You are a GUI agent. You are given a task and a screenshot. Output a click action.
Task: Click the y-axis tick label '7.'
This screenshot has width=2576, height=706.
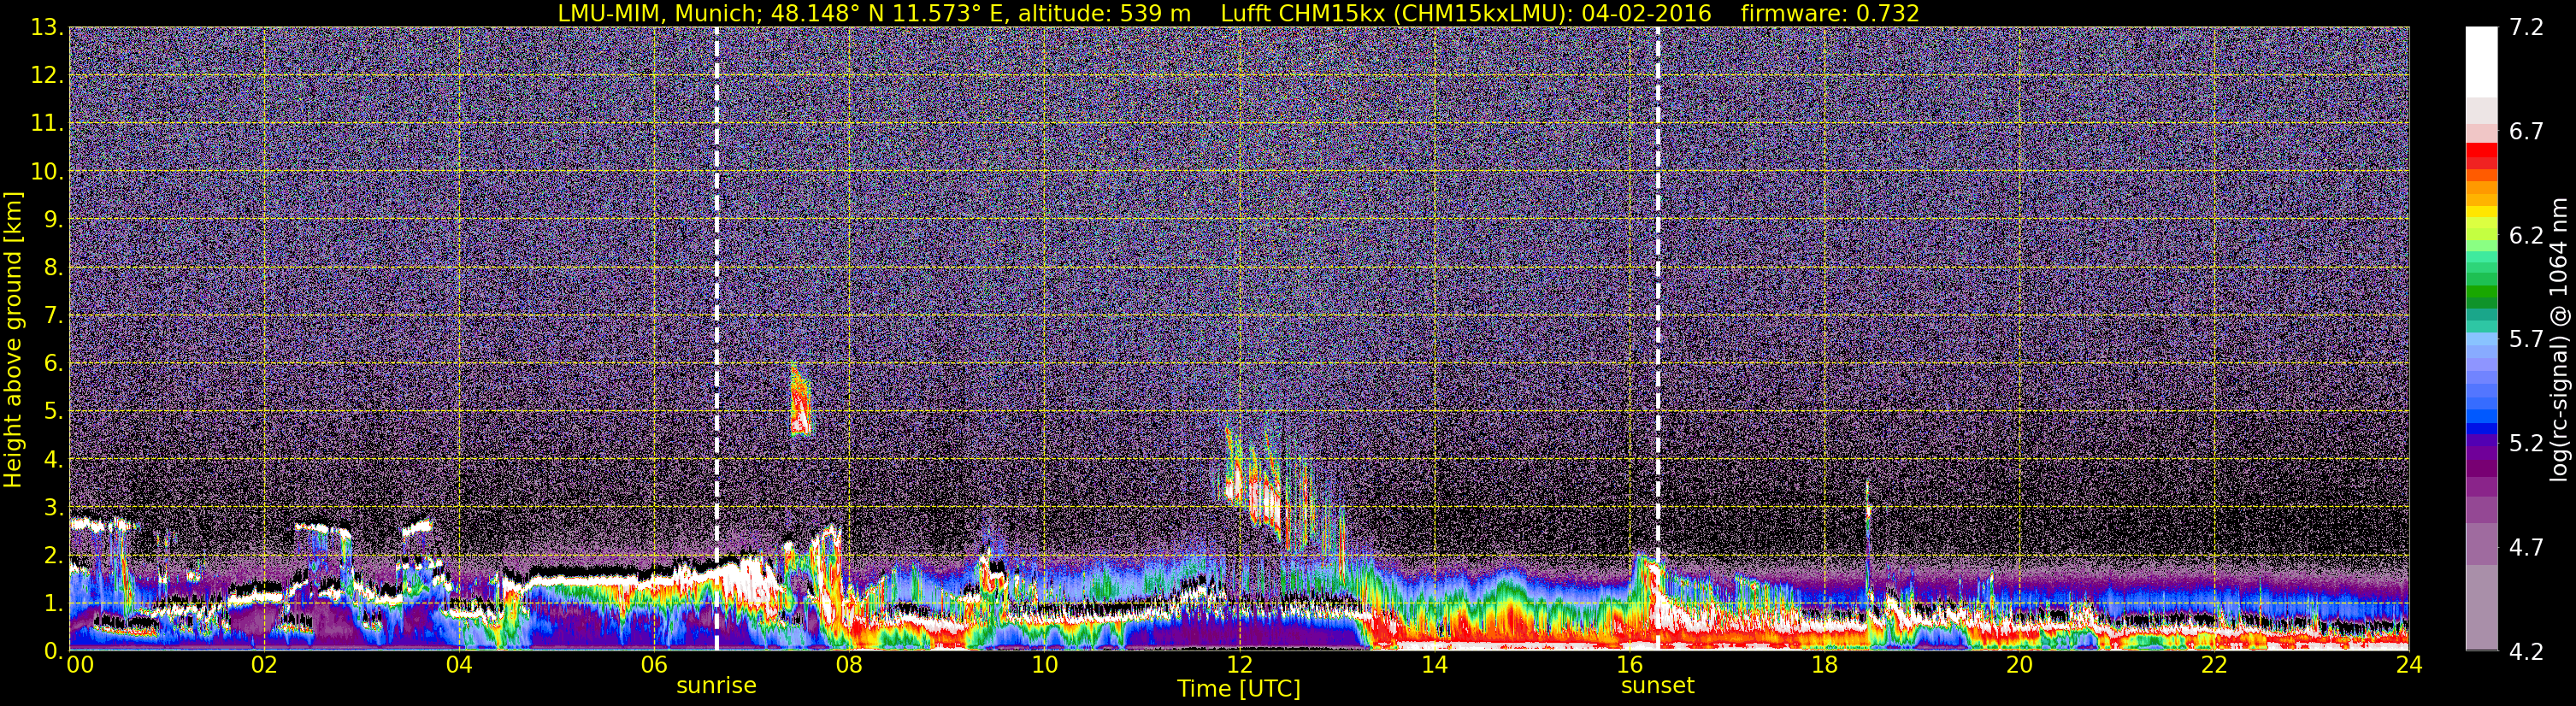coord(52,315)
